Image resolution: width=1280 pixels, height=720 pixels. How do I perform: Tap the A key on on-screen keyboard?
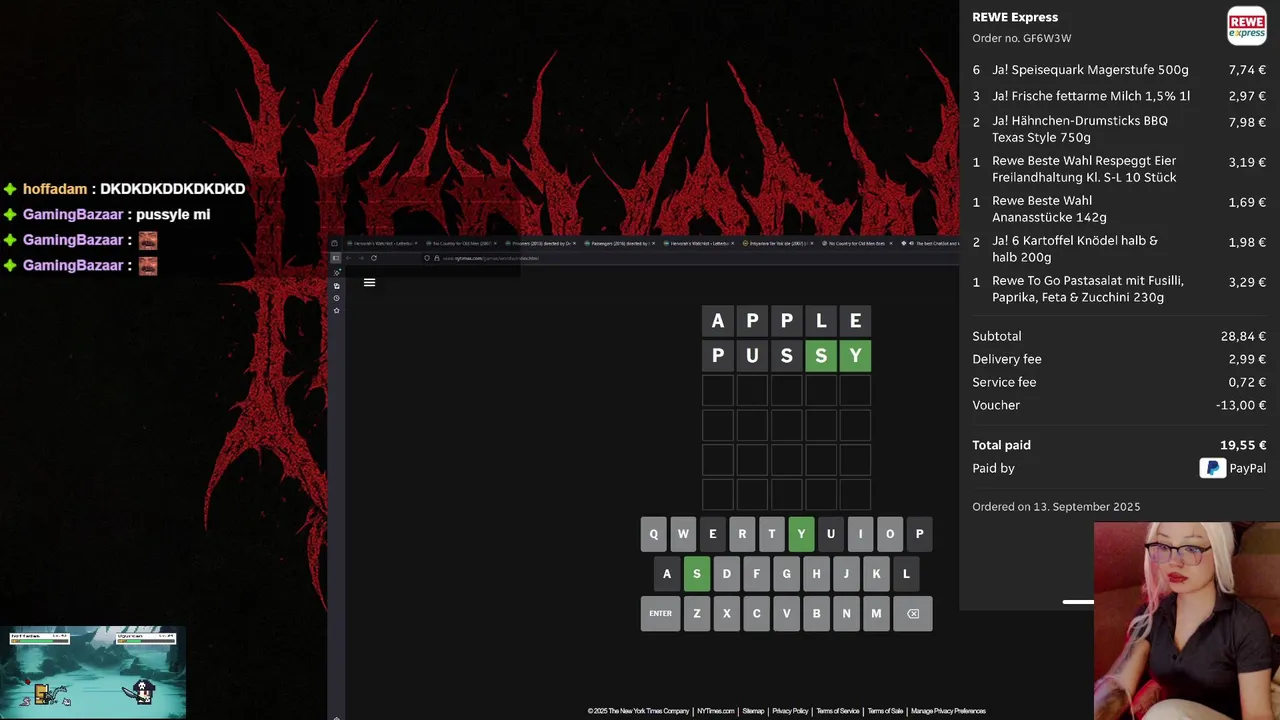[667, 574]
